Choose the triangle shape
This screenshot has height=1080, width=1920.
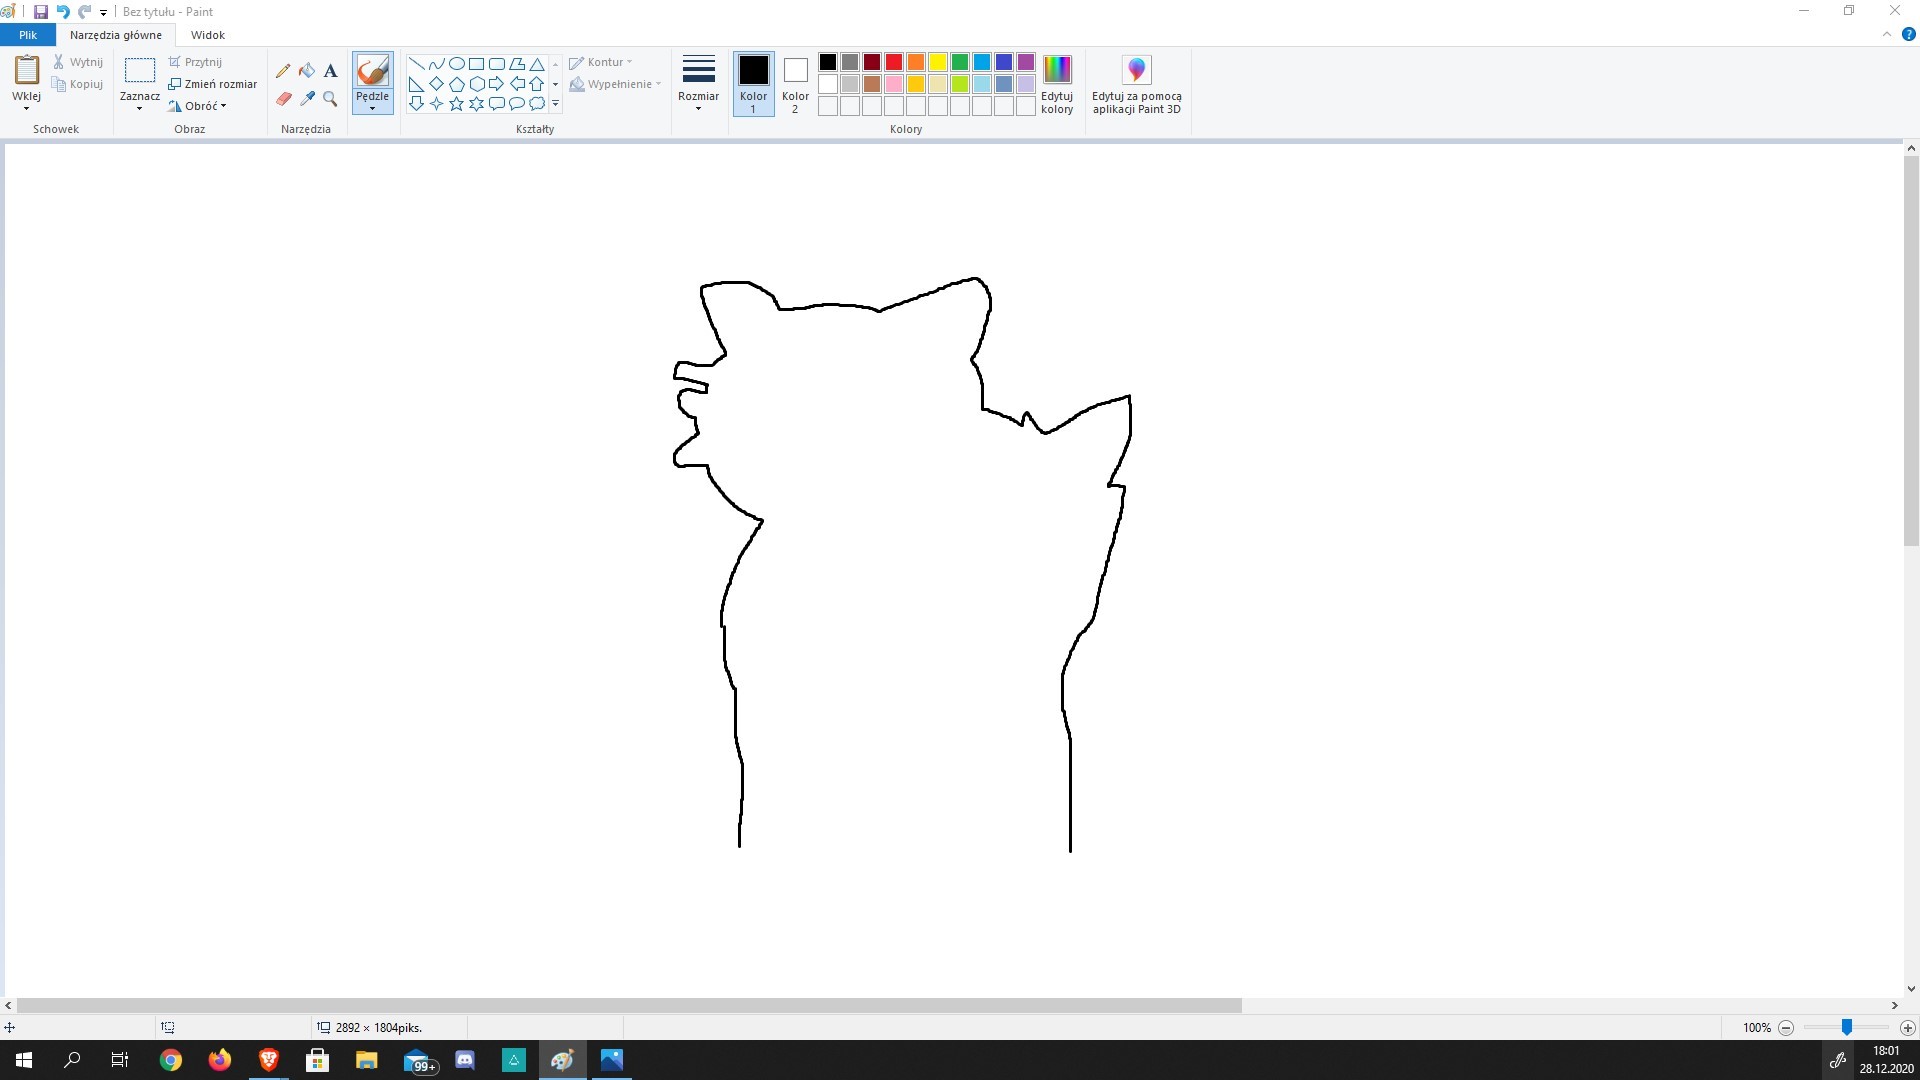pos(537,63)
